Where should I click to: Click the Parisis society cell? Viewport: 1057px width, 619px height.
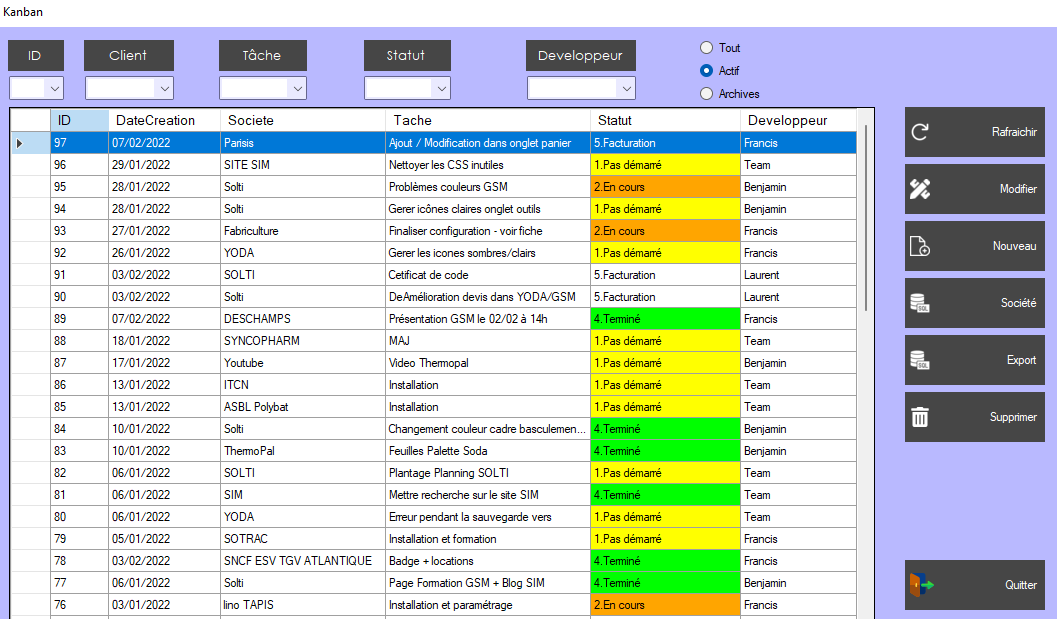click(x=303, y=143)
